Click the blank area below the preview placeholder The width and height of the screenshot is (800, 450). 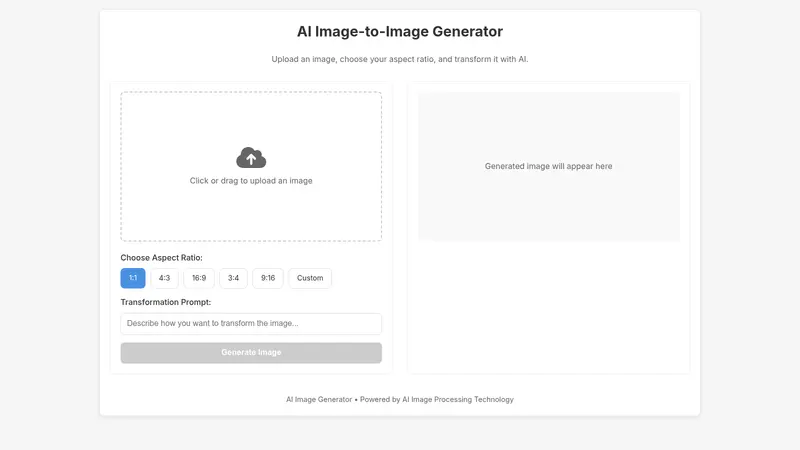tap(548, 310)
